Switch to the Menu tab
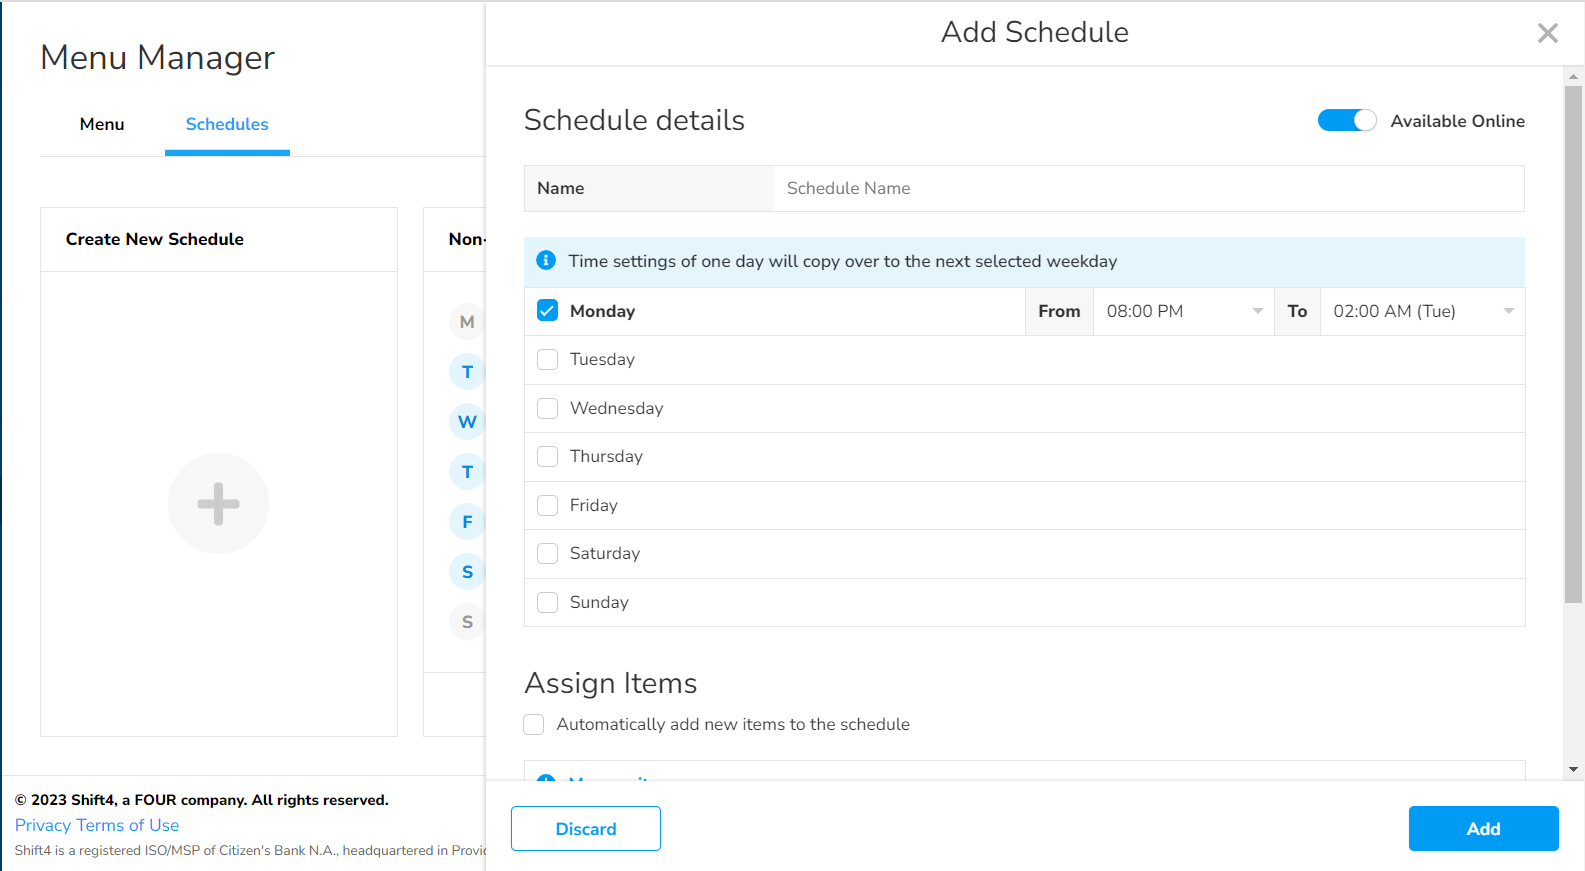The width and height of the screenshot is (1585, 871). [x=102, y=124]
